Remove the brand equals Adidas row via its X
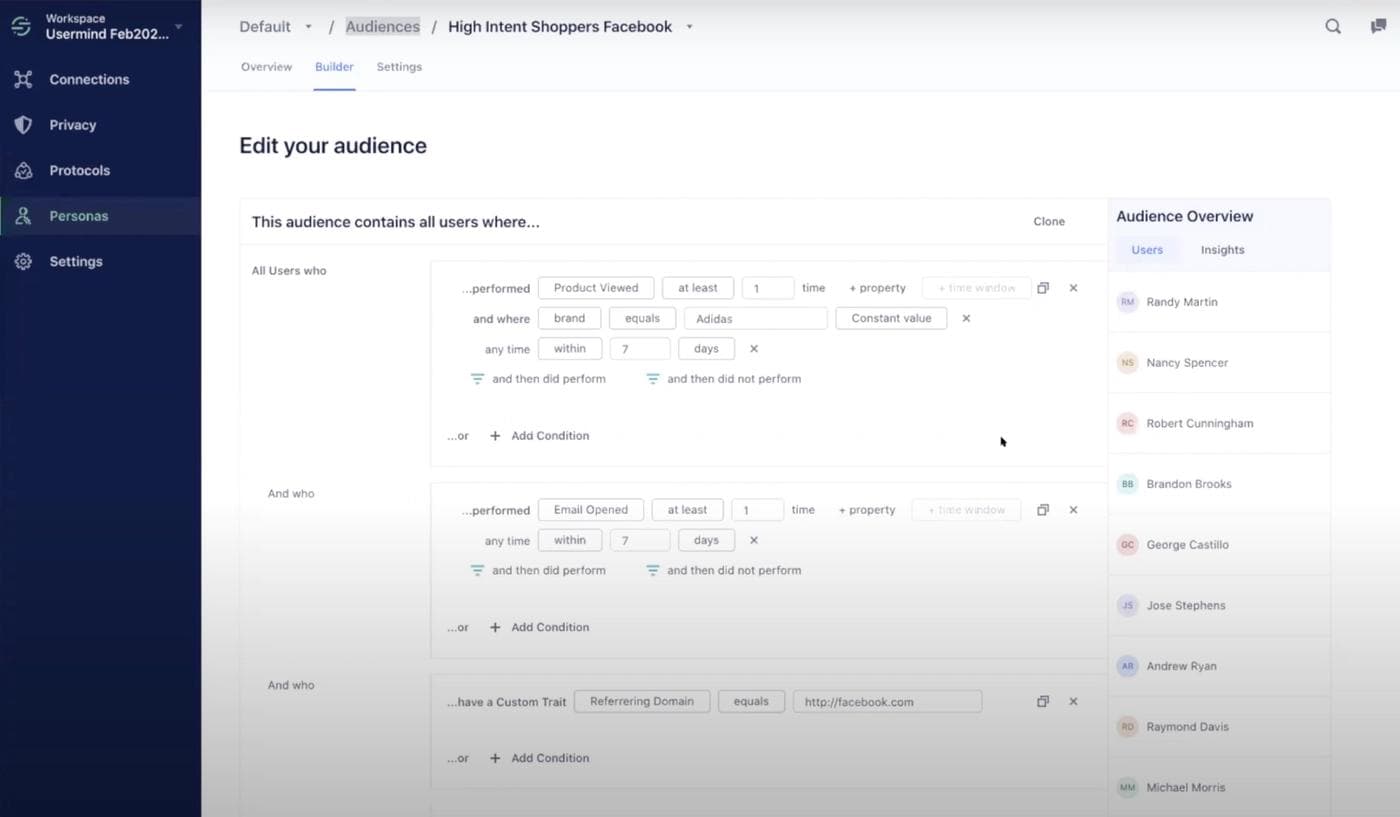 [x=965, y=318]
